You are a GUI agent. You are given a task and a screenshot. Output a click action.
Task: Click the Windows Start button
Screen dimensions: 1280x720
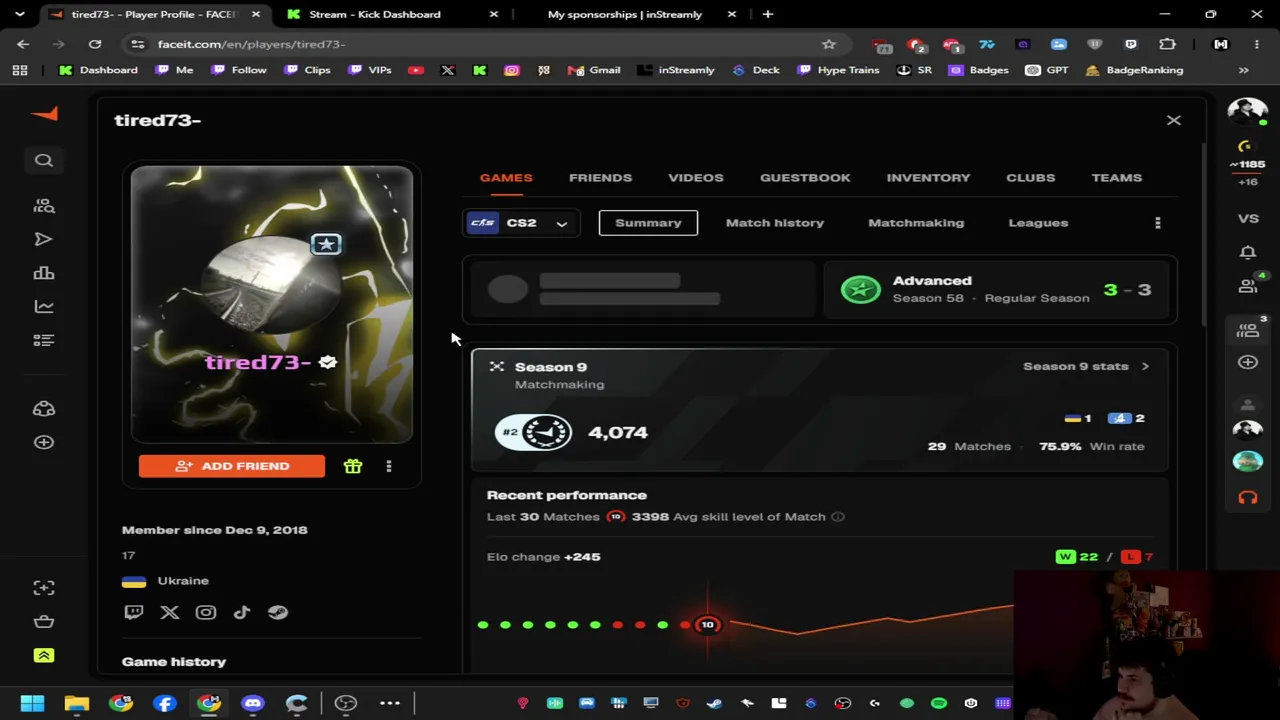pyautogui.click(x=32, y=703)
